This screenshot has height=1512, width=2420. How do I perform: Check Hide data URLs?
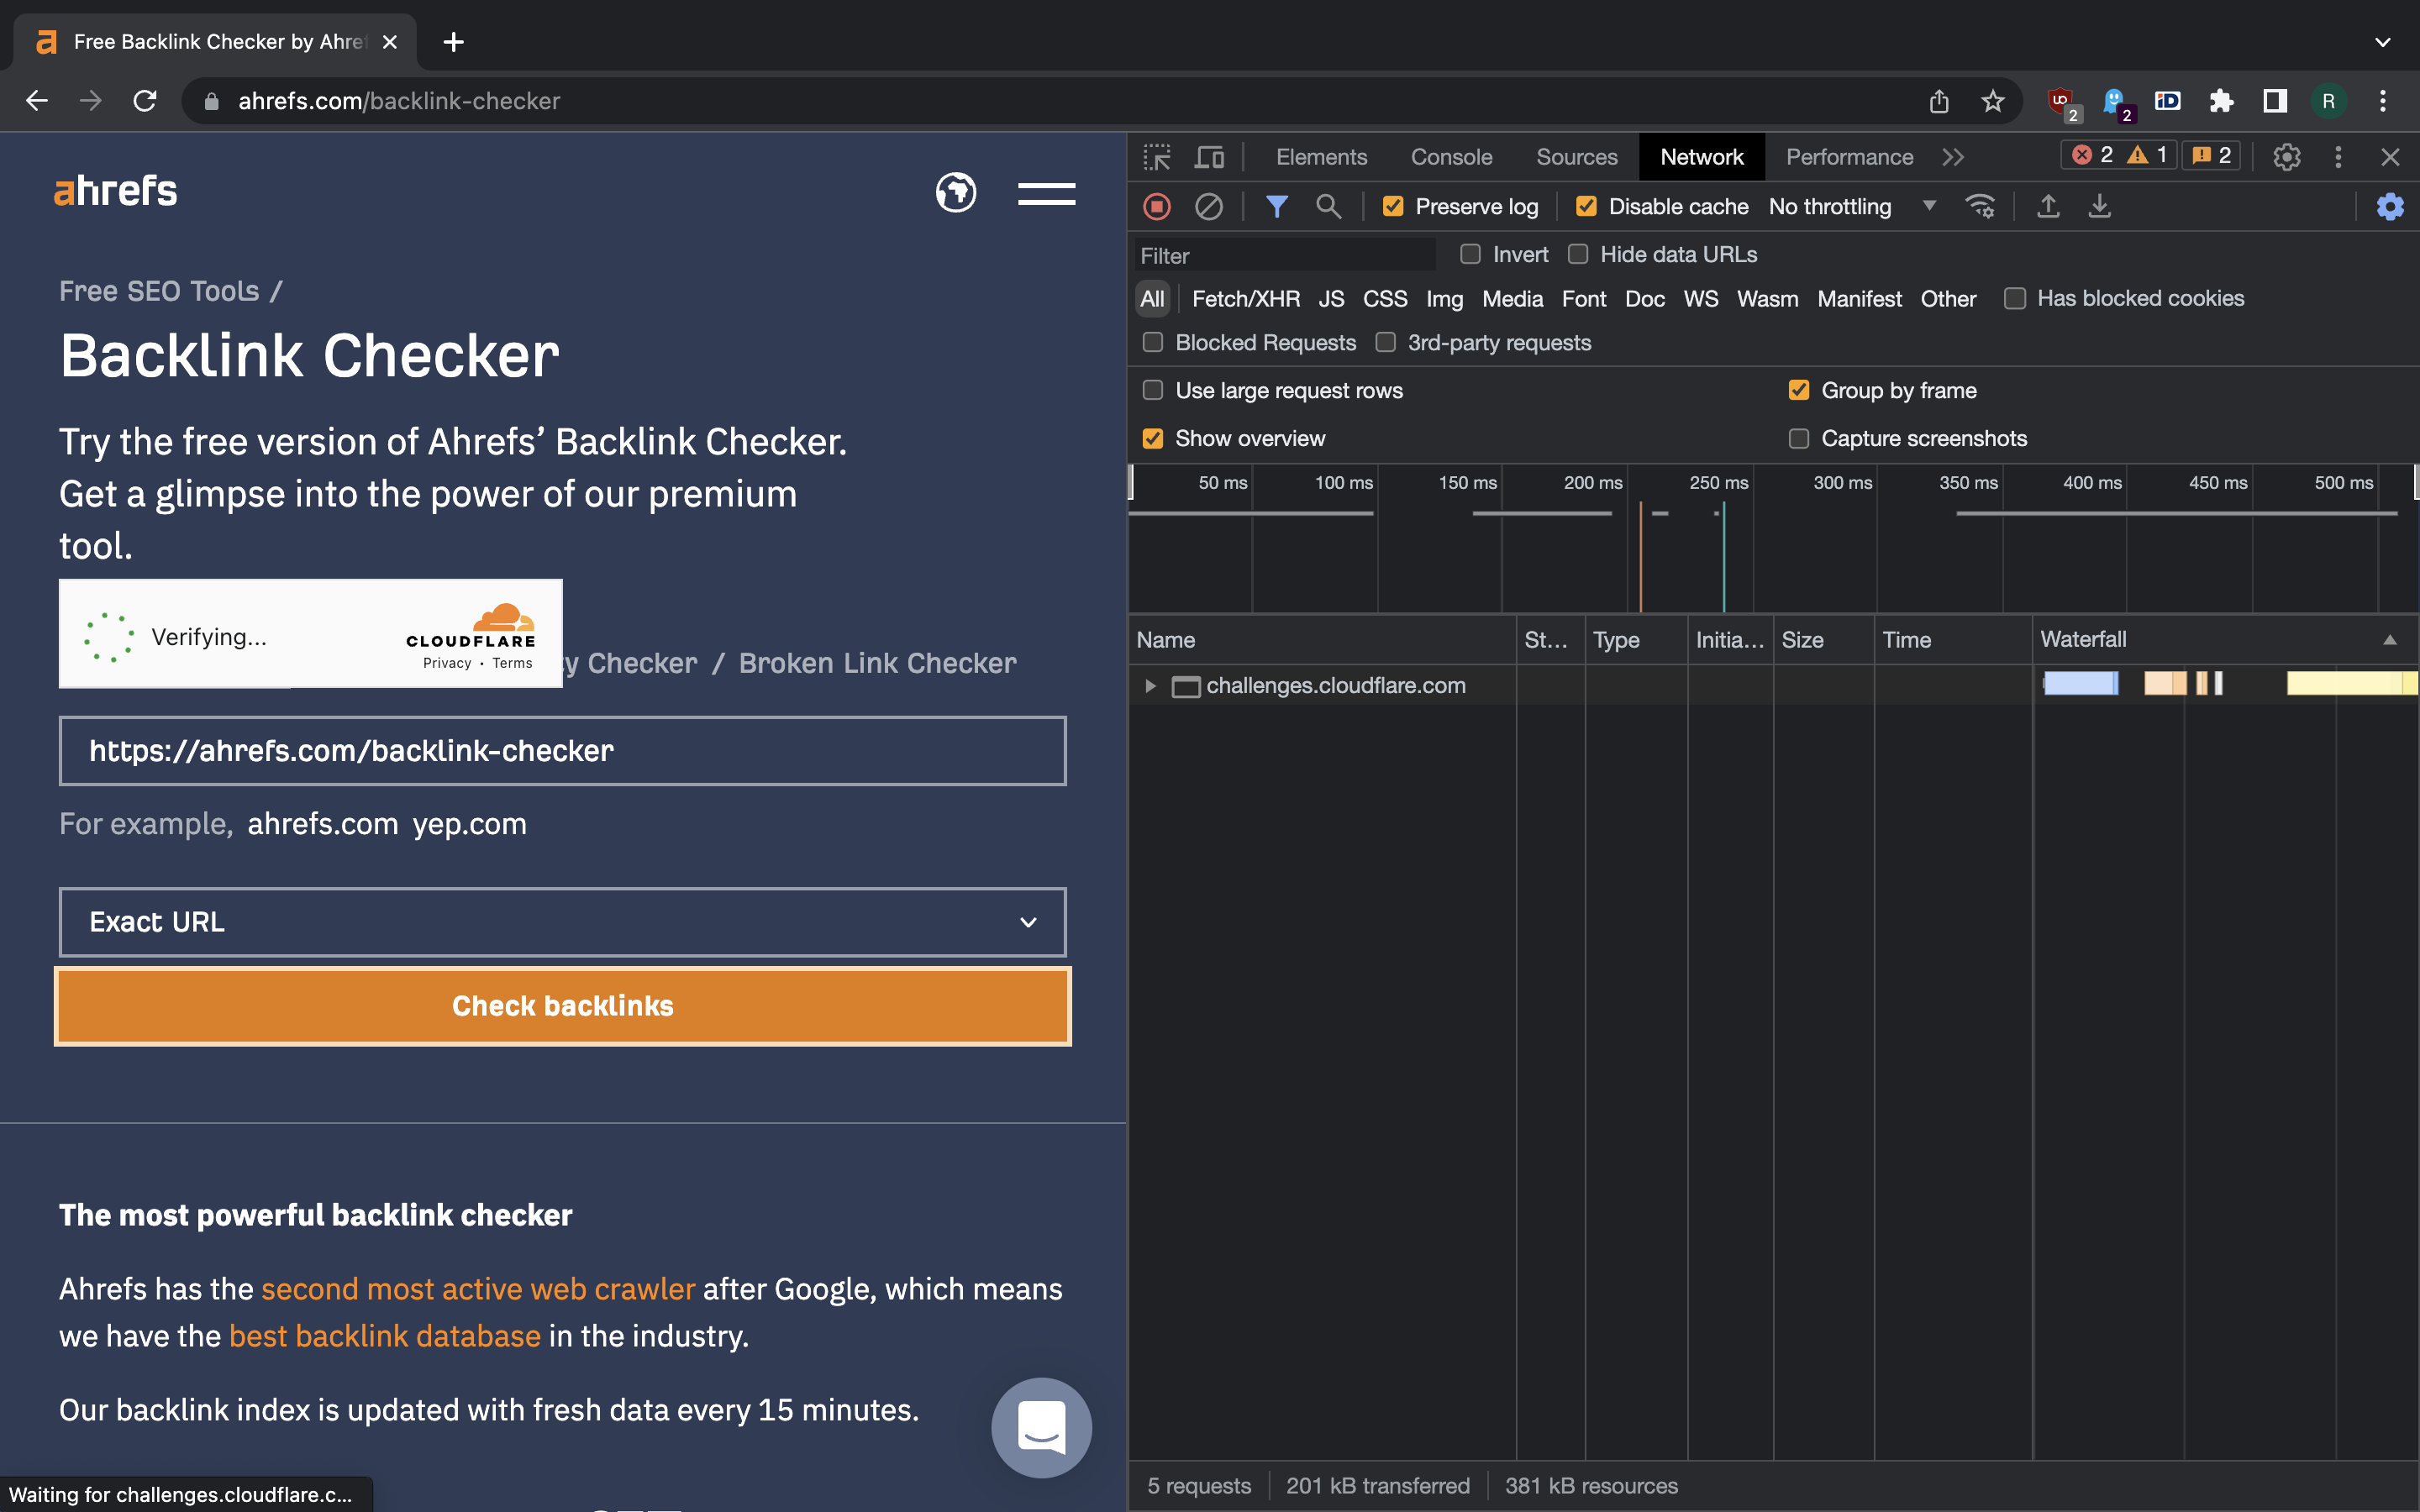pyautogui.click(x=1578, y=254)
